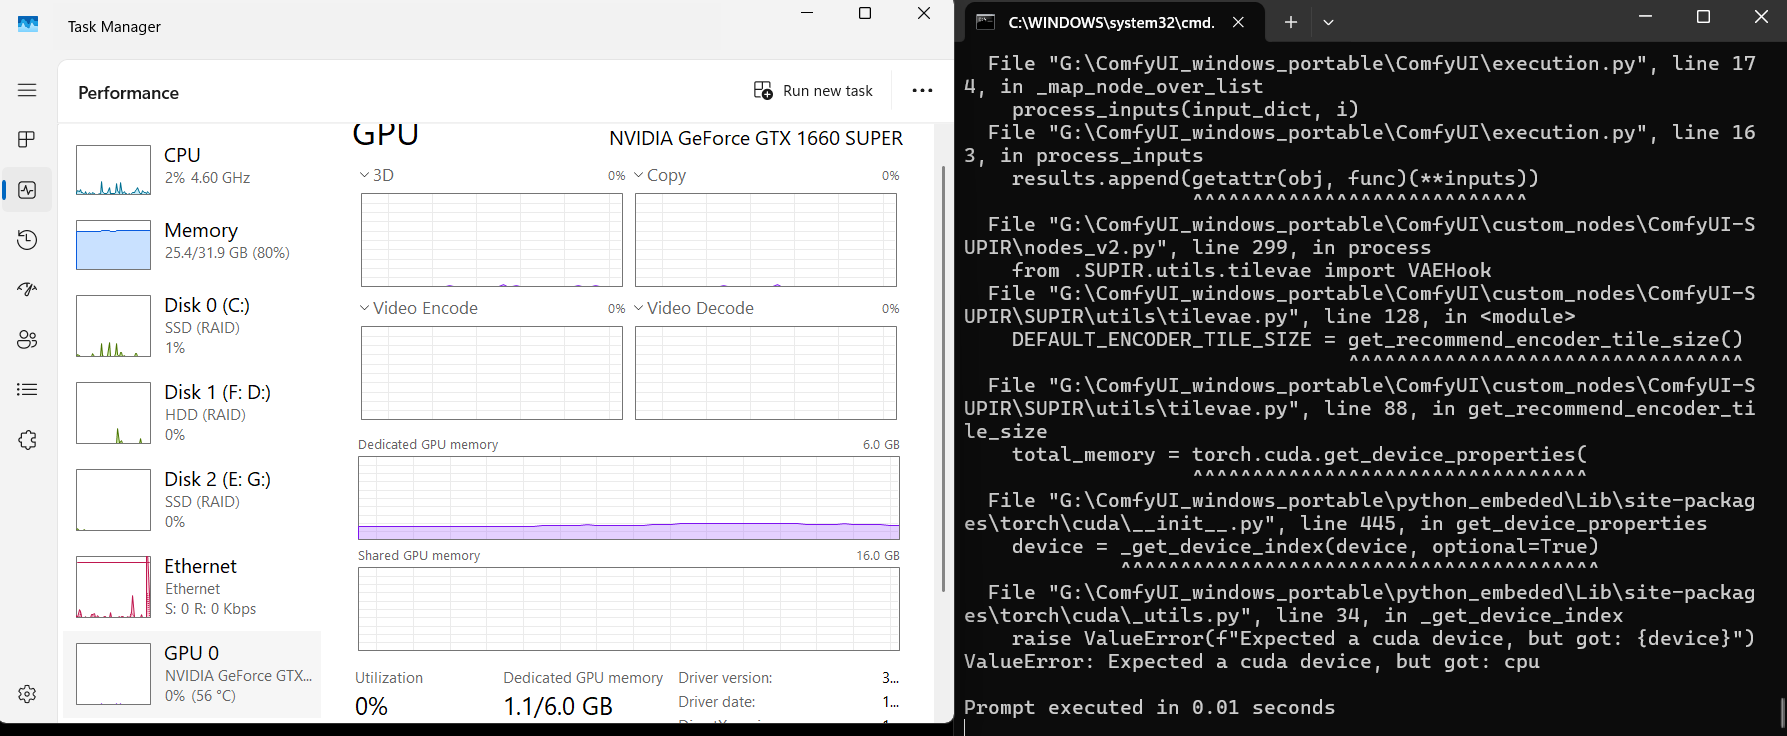Select the Performance page icon in sidebar
1787x736 pixels.
[27, 190]
